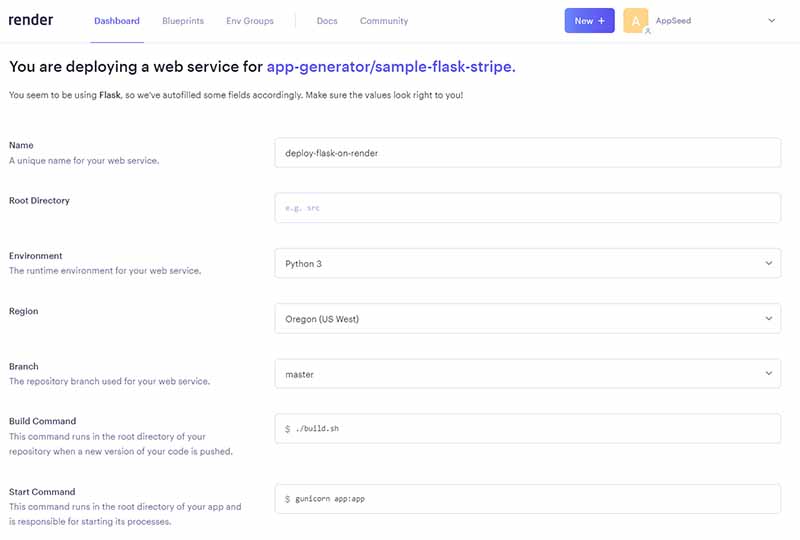Switch to the Dashboard tab
800x540 pixels.
(116, 21)
